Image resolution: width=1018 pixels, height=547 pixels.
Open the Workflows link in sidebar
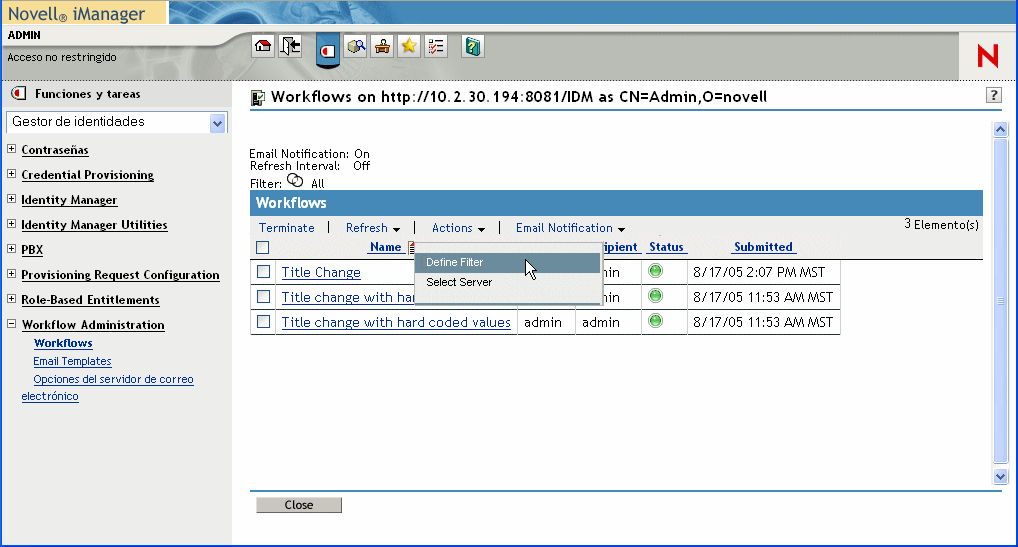pyautogui.click(x=63, y=343)
